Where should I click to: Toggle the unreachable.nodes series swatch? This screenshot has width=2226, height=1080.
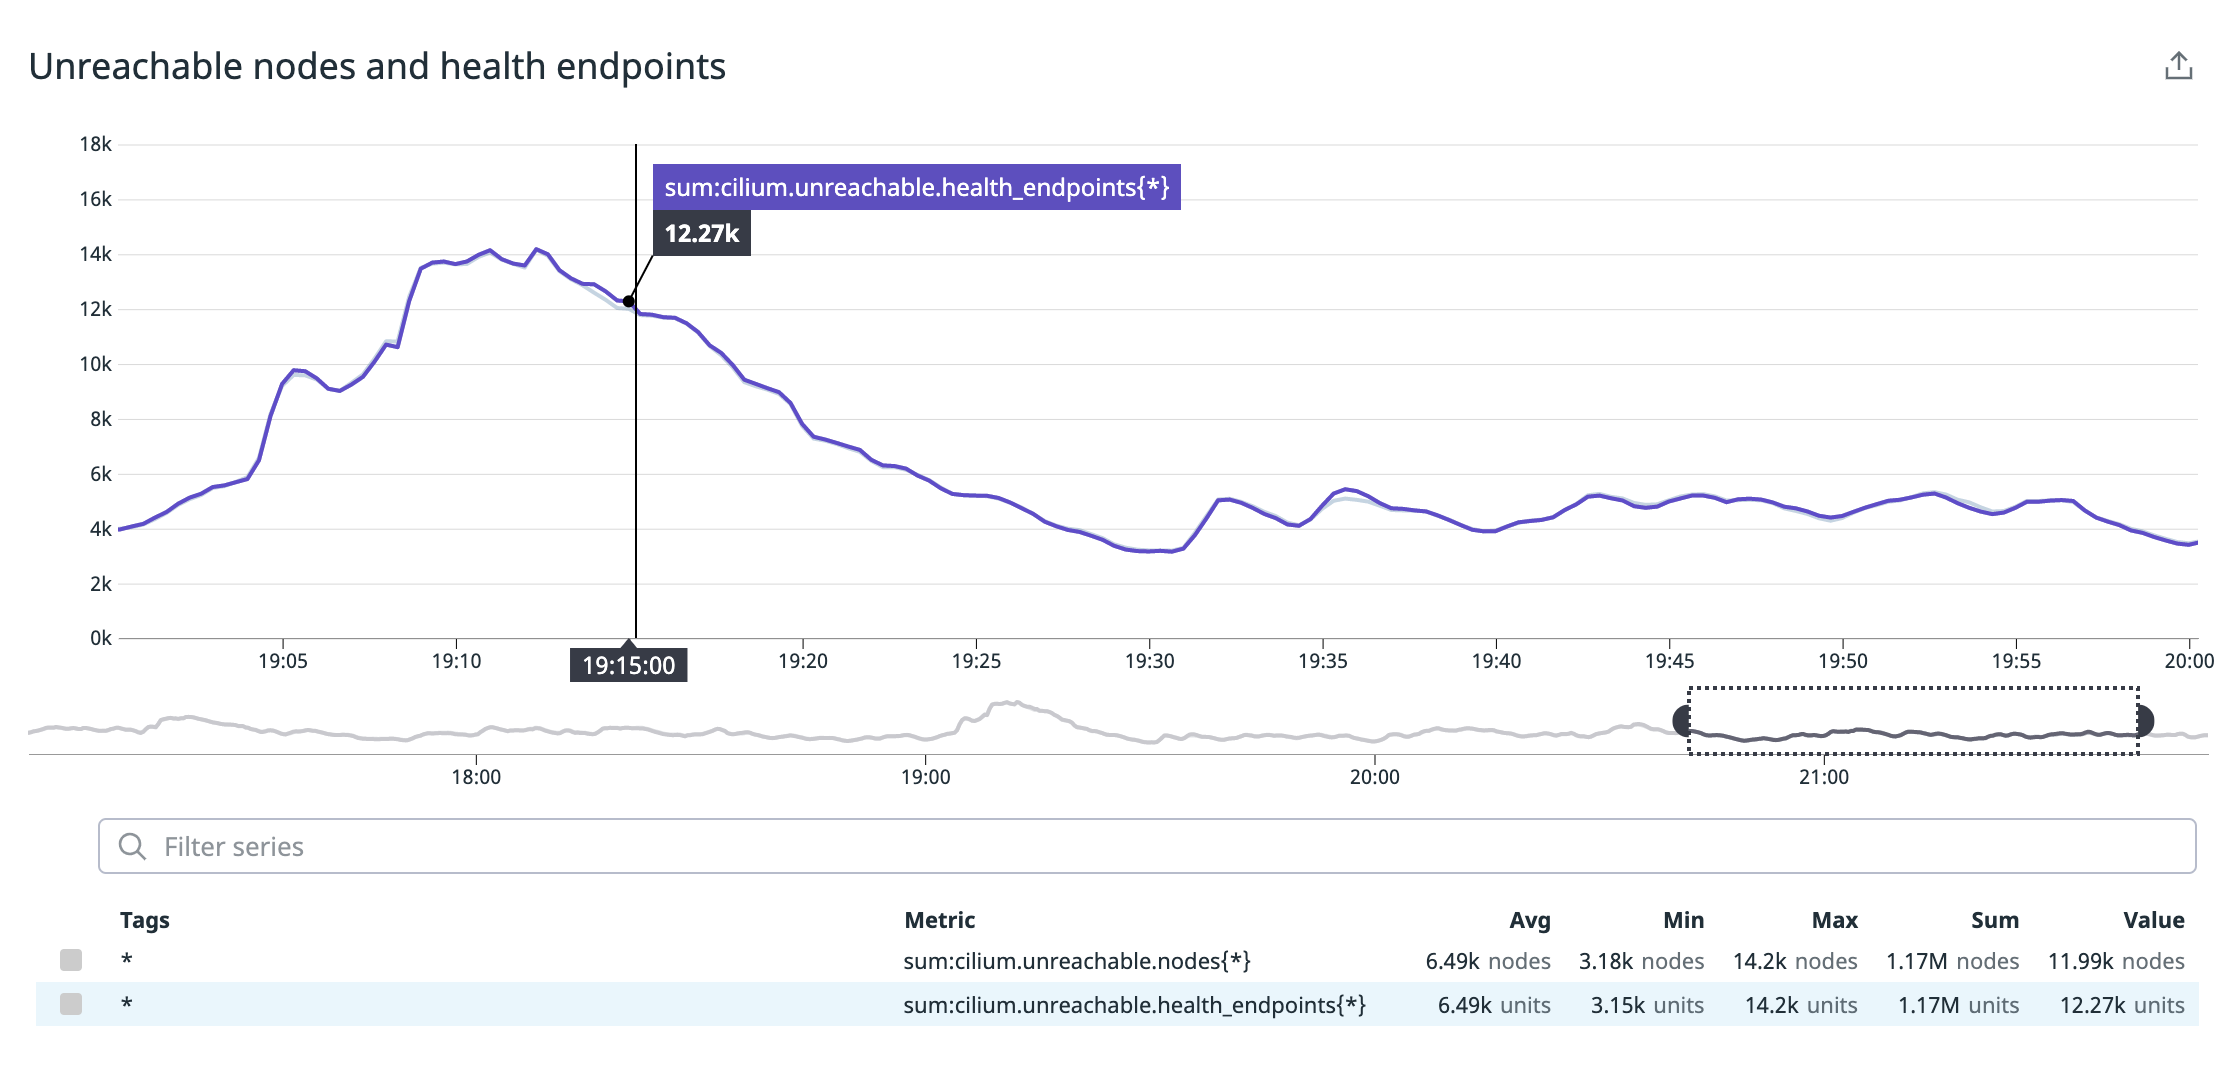[x=71, y=960]
